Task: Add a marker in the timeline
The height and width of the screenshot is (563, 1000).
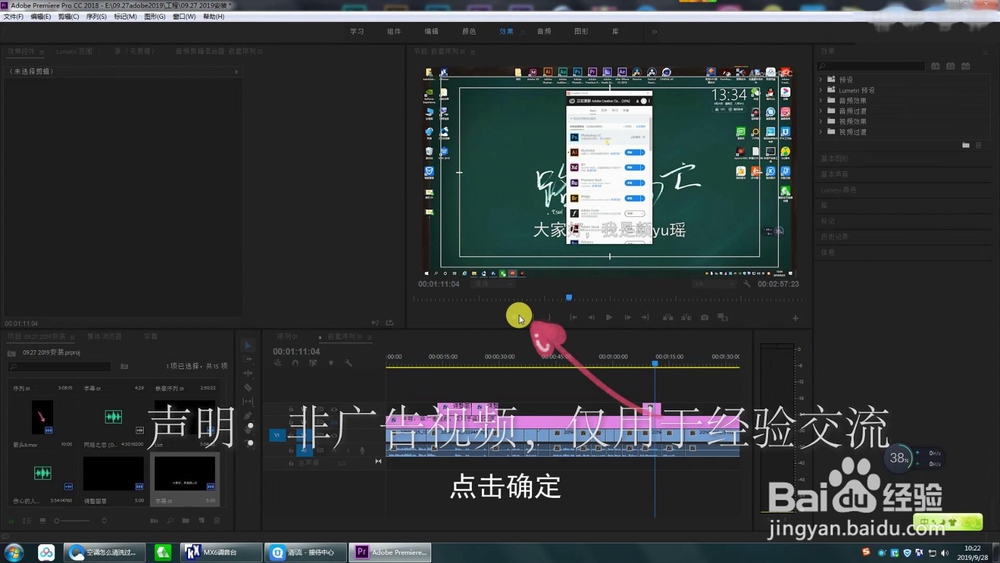Action: coord(330,363)
